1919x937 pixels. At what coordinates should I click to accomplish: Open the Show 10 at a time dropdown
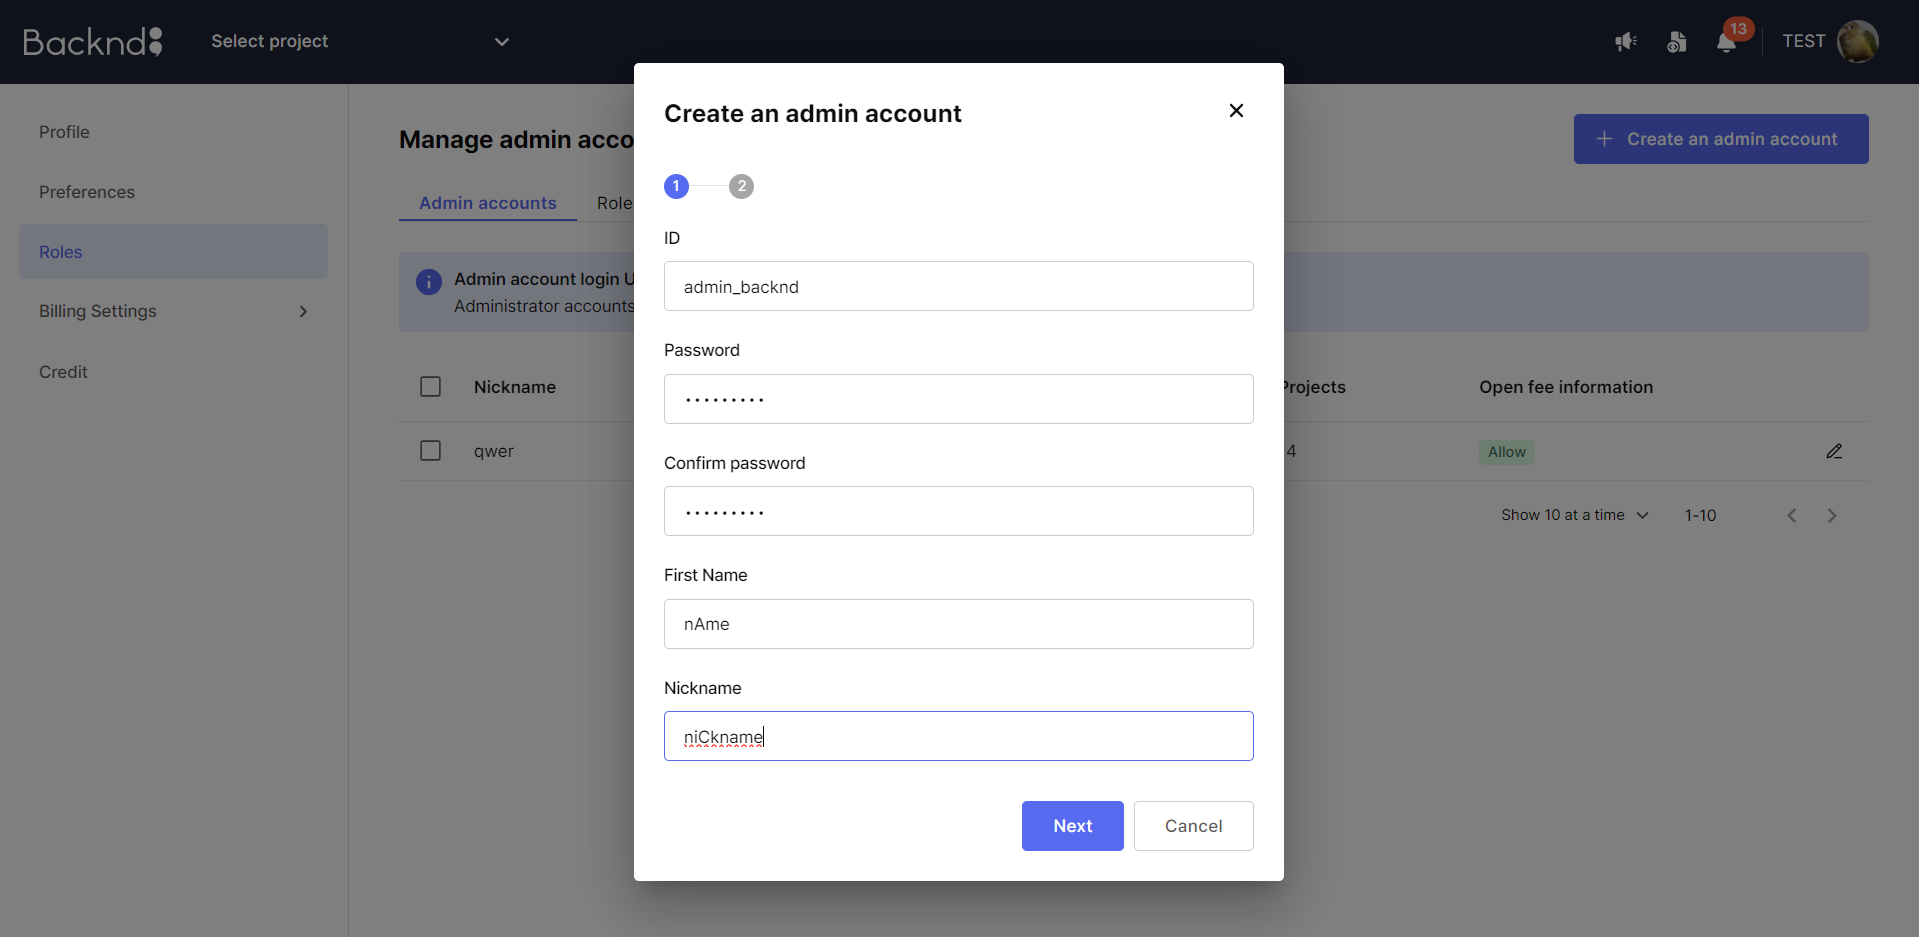(1574, 515)
